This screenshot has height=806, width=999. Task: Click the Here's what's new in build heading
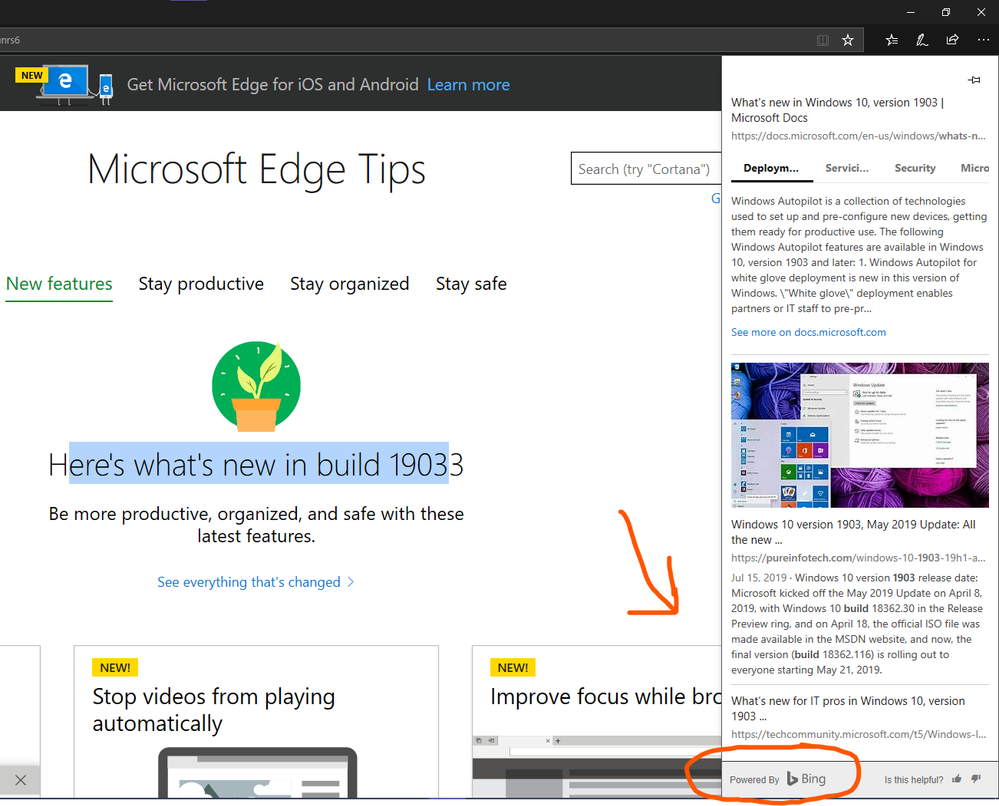tap(256, 464)
